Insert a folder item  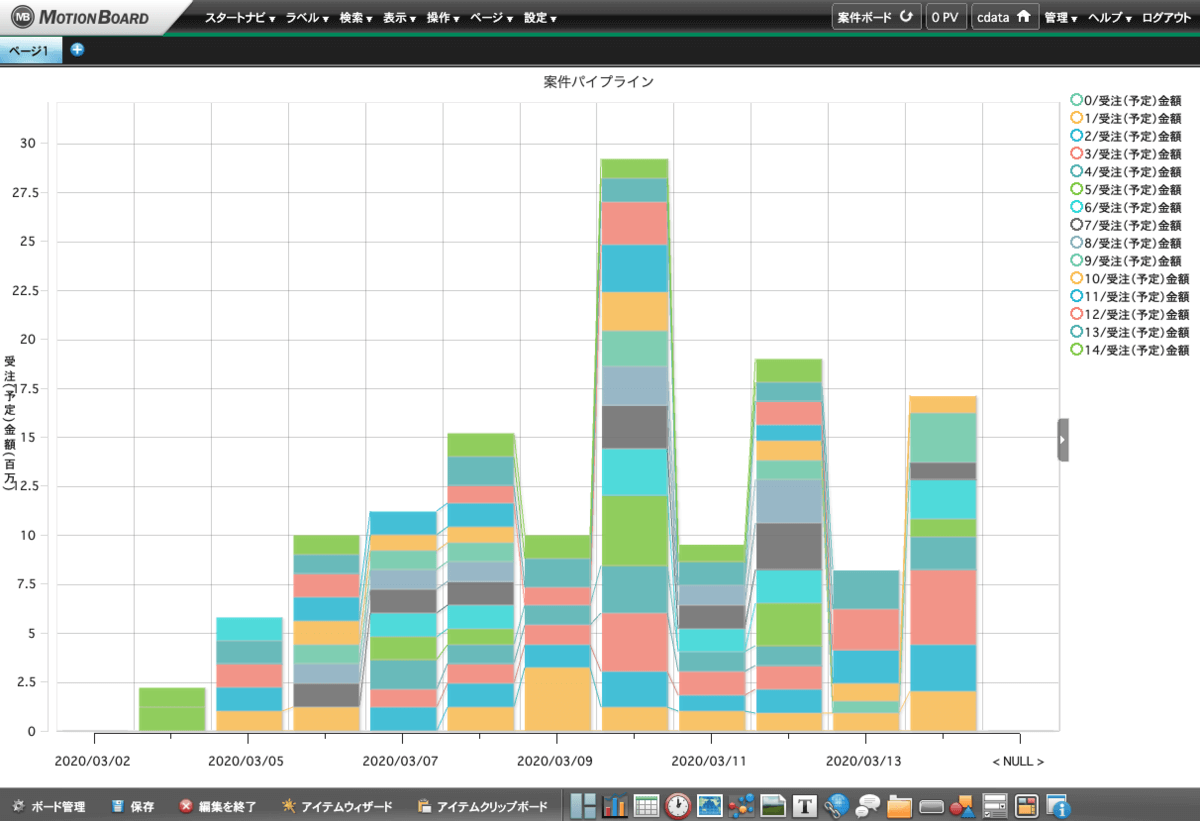click(x=900, y=805)
